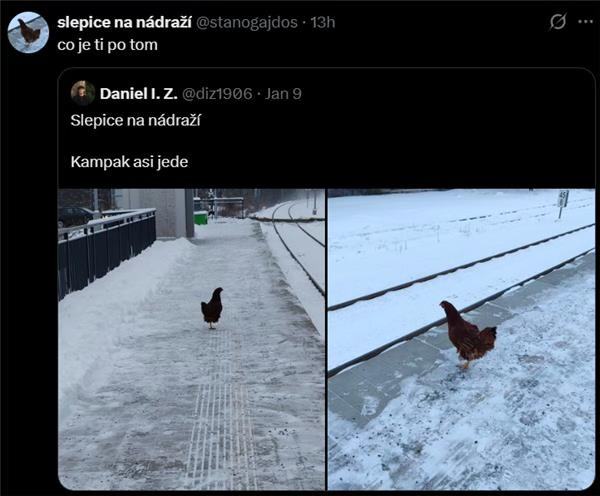The image size is (600, 496).
Task: Click the Daniel I. Z. display name
Action: 139,94
